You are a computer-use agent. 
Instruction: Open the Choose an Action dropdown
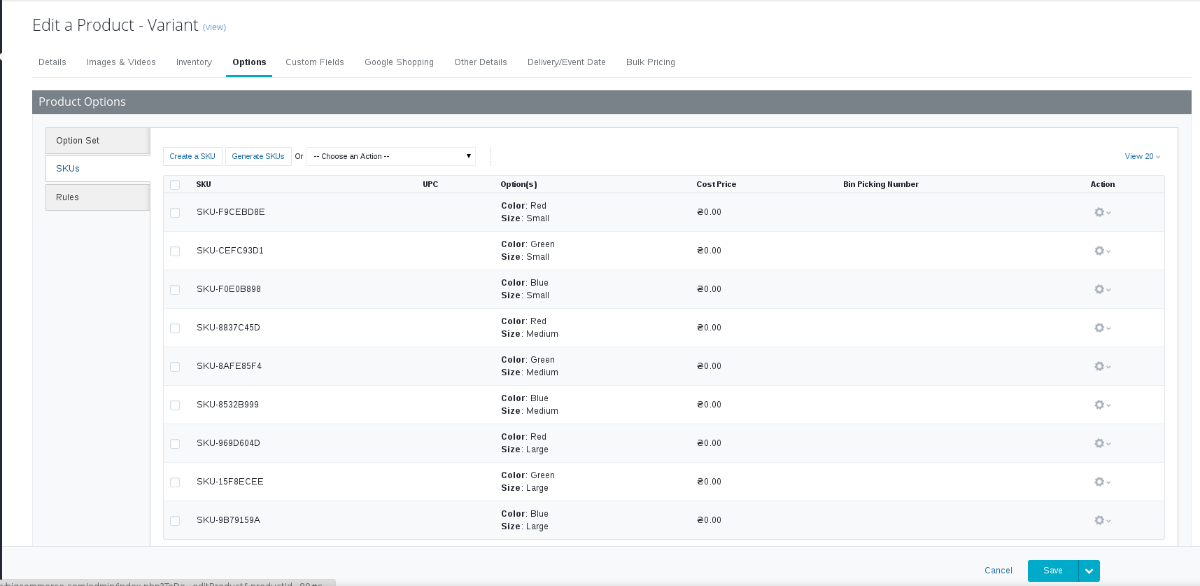(391, 157)
